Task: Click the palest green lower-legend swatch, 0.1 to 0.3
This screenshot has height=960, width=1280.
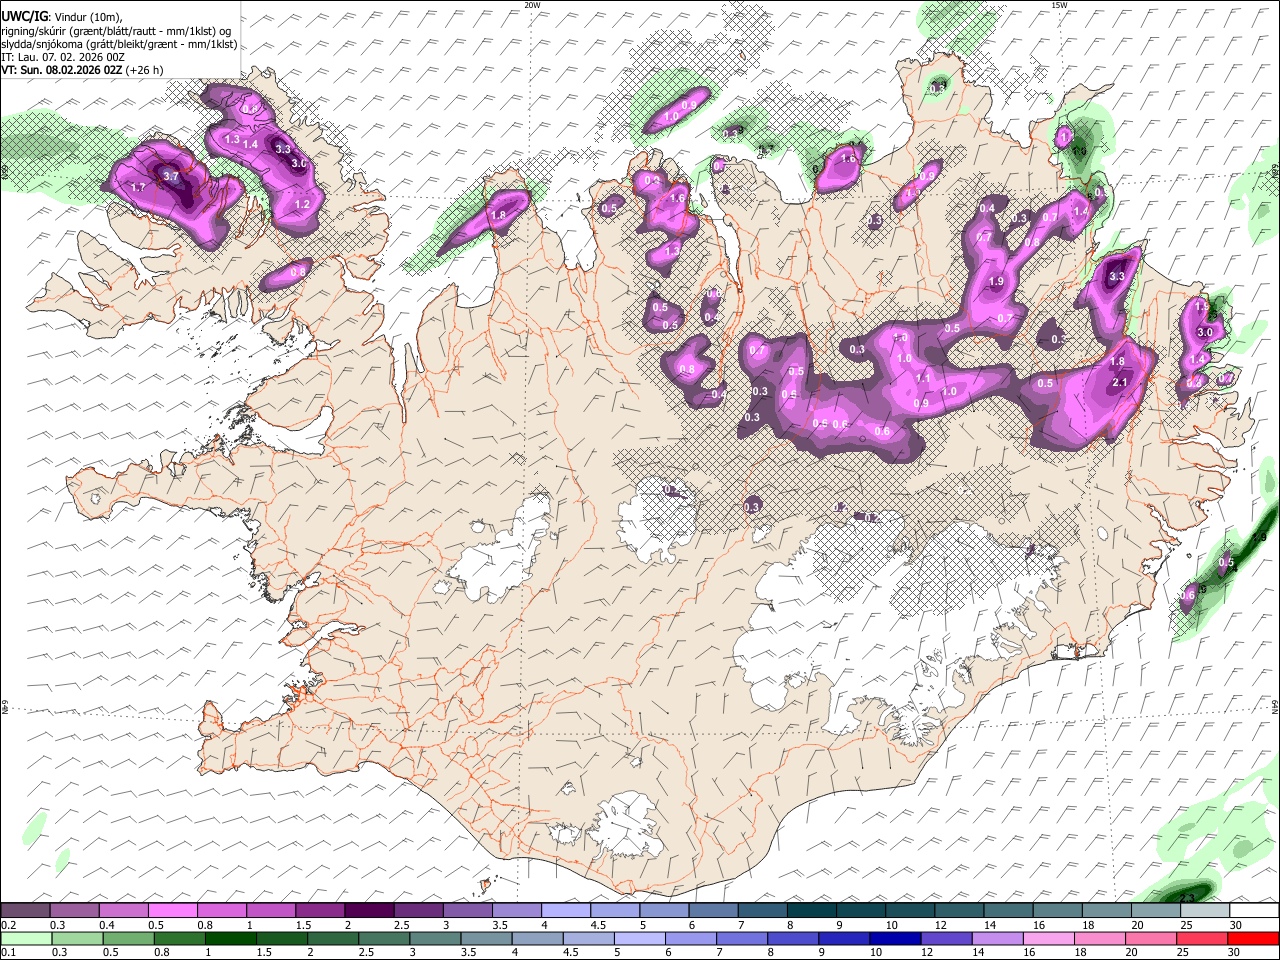Action: [x=25, y=938]
